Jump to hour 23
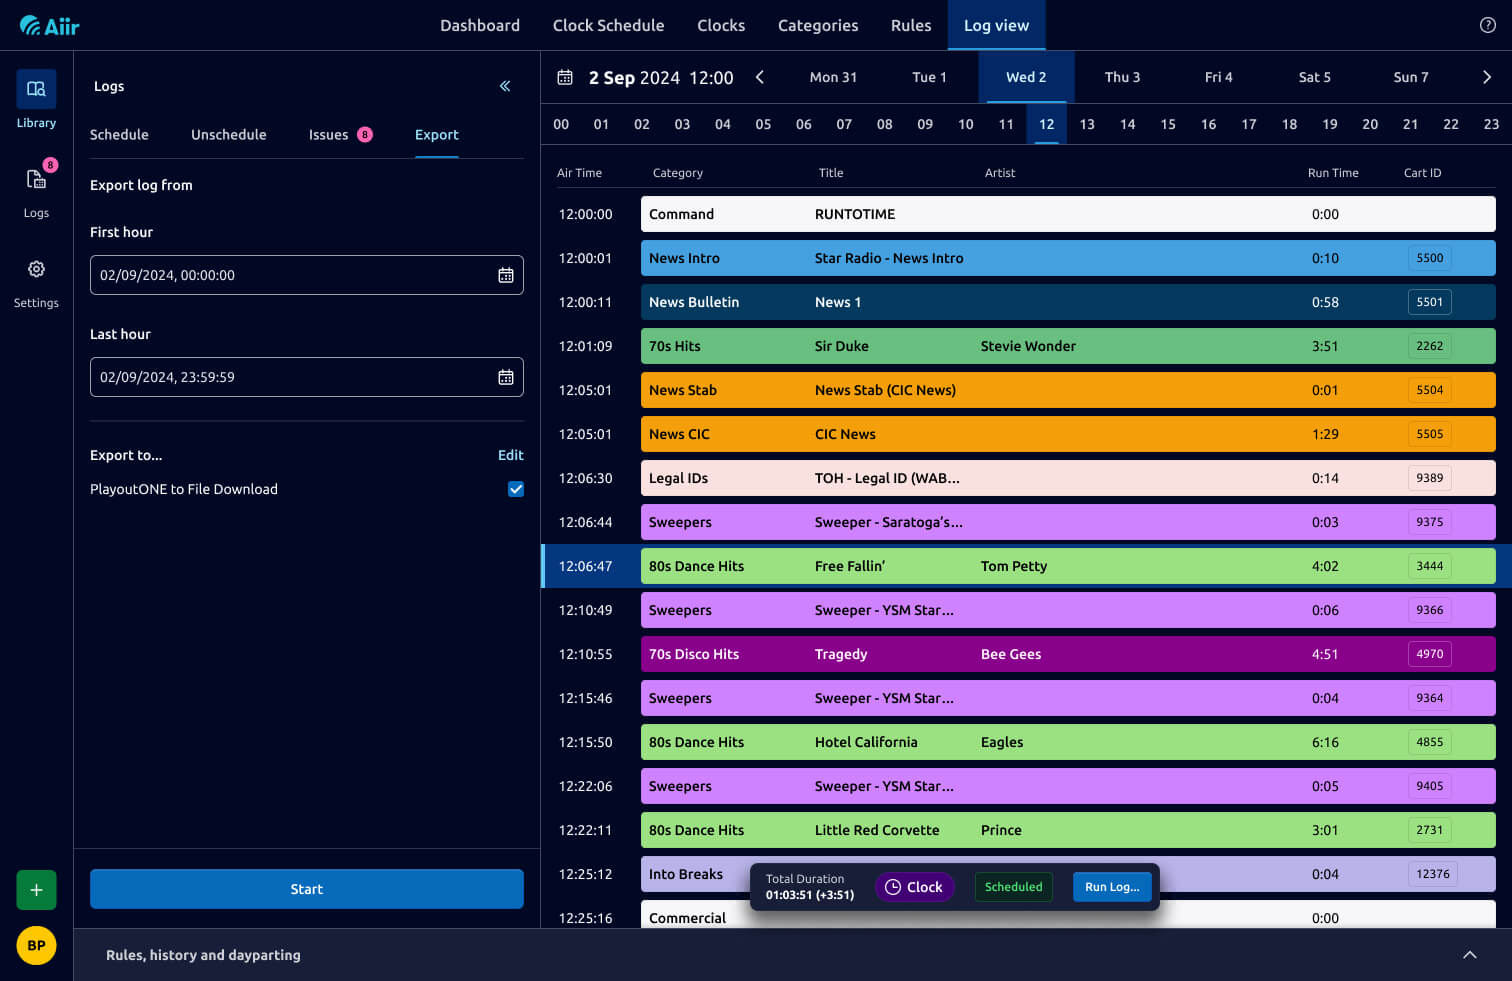The image size is (1512, 981). 1491,124
